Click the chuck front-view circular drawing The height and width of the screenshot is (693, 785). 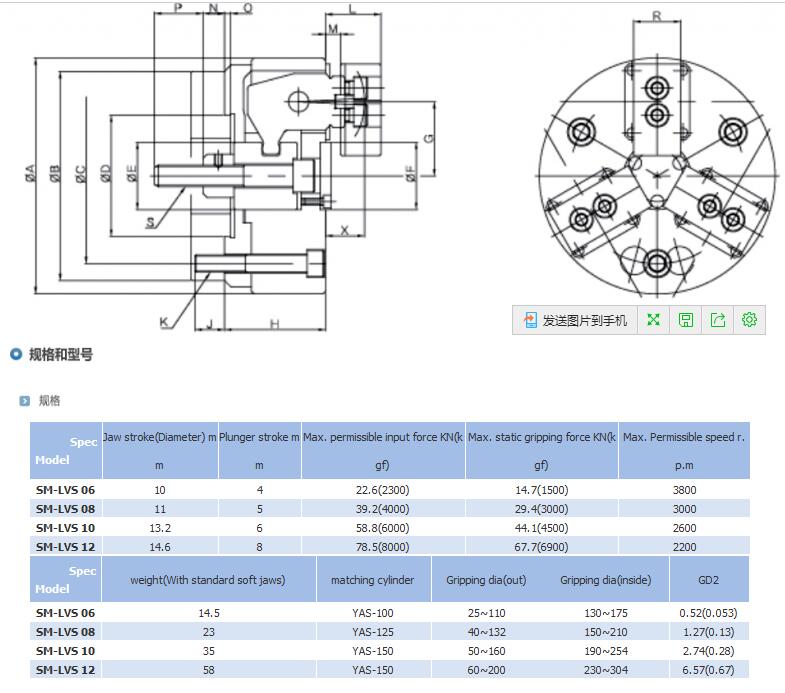point(657,175)
